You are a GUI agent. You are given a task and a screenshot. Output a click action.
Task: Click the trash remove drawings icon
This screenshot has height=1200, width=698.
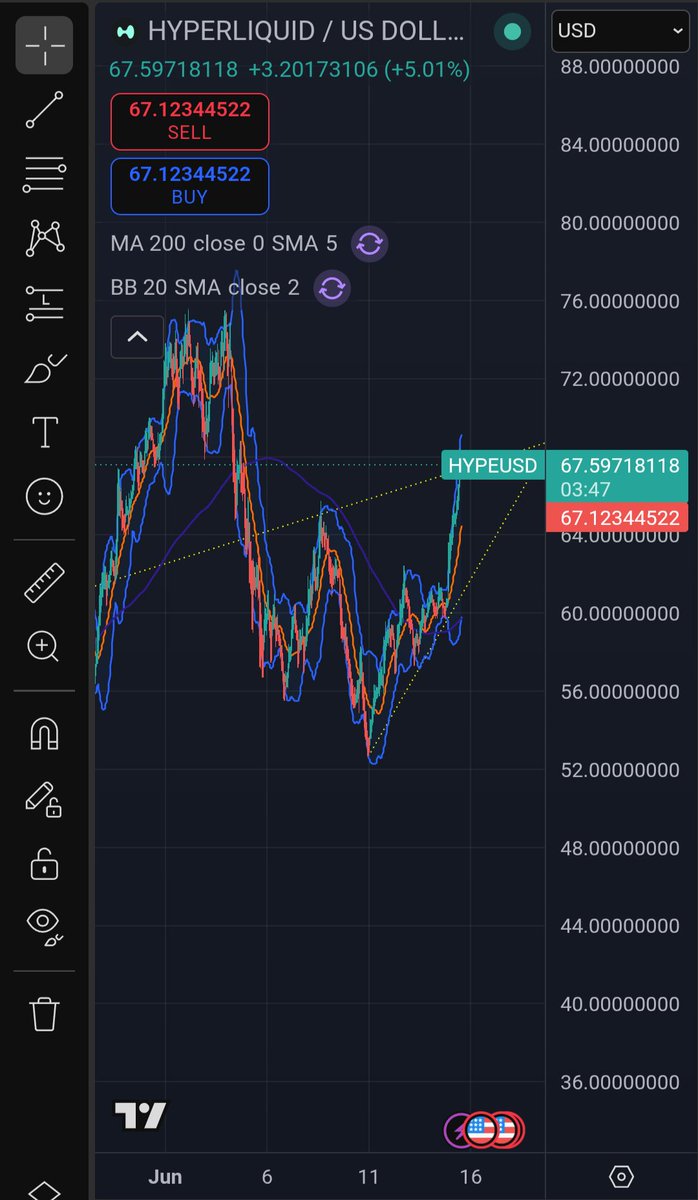(44, 1014)
